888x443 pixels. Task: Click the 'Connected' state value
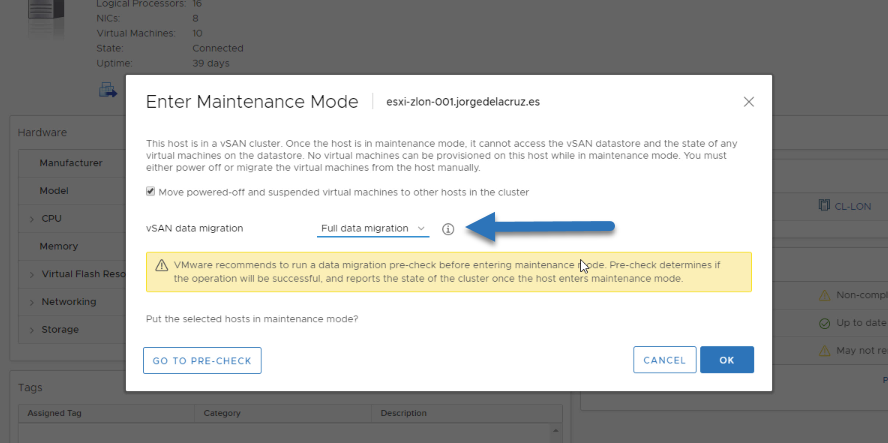click(217, 48)
